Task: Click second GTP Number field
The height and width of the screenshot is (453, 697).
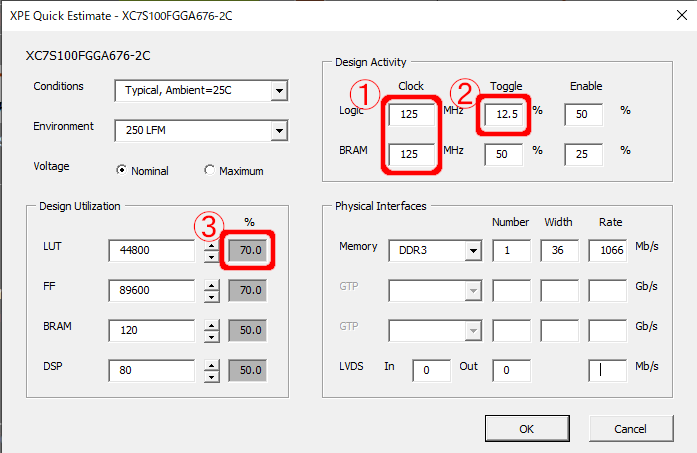Action: click(x=512, y=331)
